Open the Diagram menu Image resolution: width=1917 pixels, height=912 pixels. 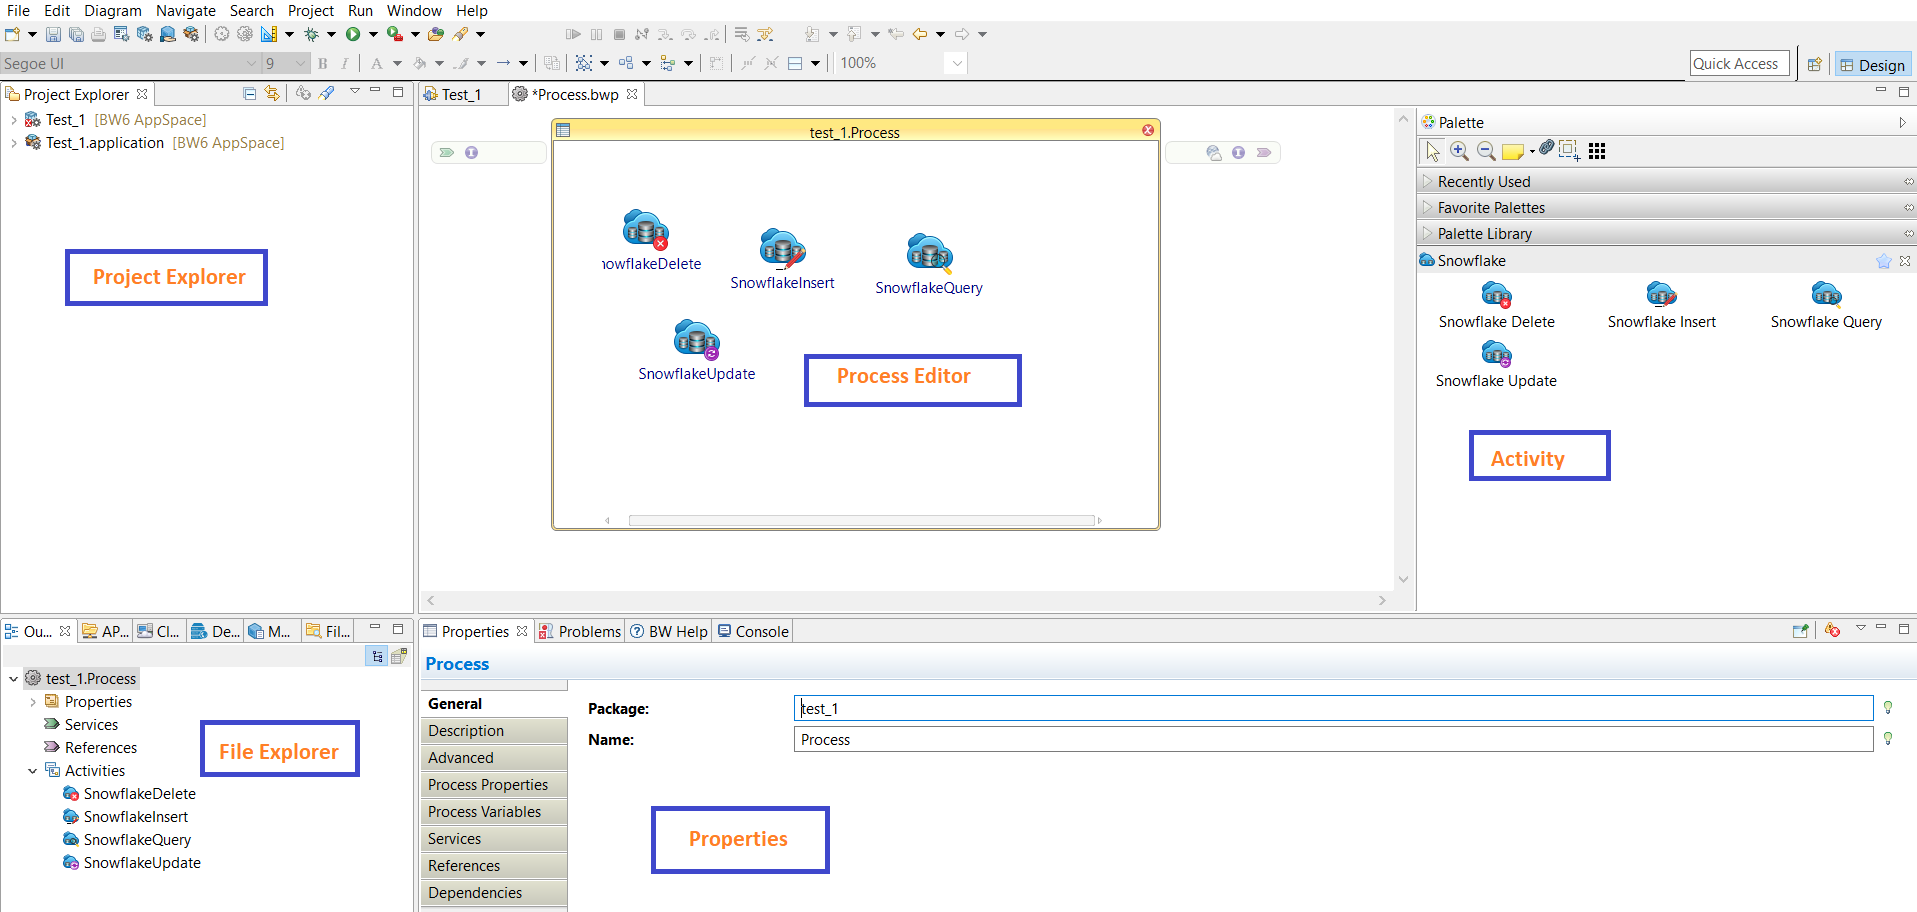[x=112, y=11]
